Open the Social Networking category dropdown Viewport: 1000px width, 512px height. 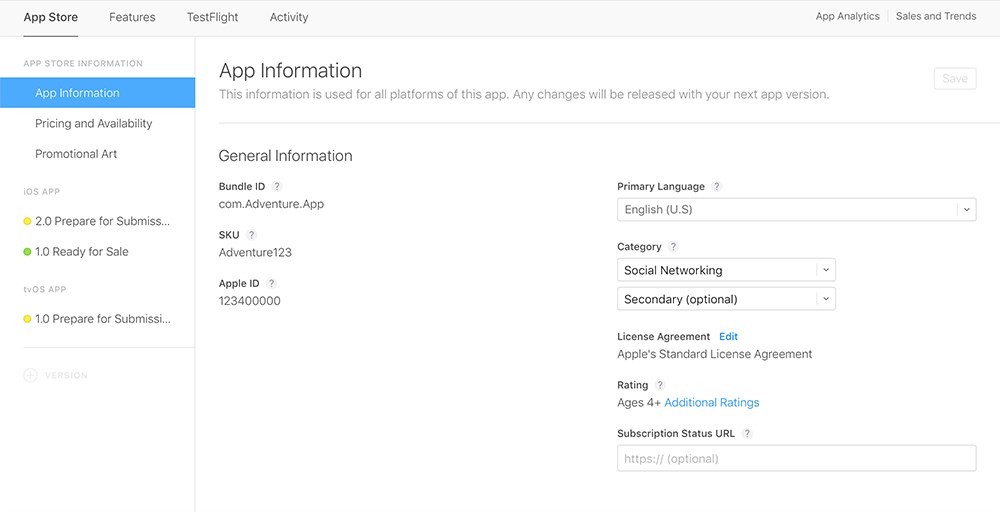[x=726, y=270]
